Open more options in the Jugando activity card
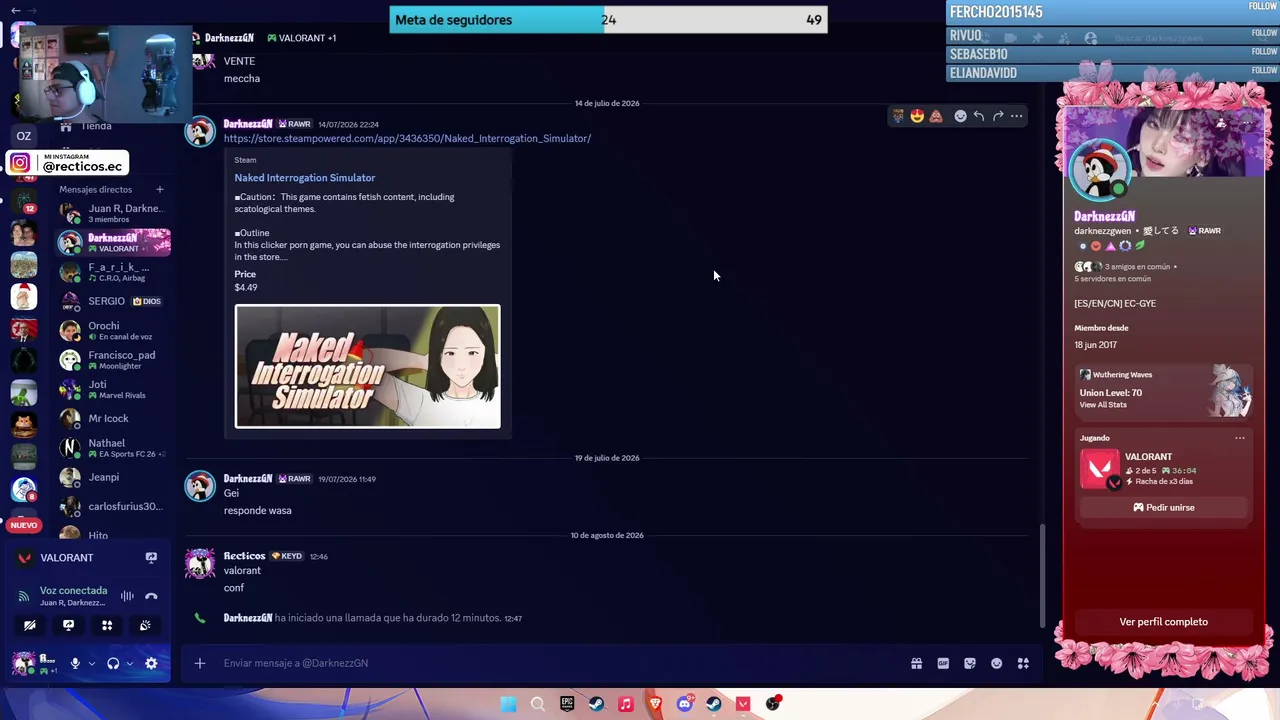 point(1240,438)
